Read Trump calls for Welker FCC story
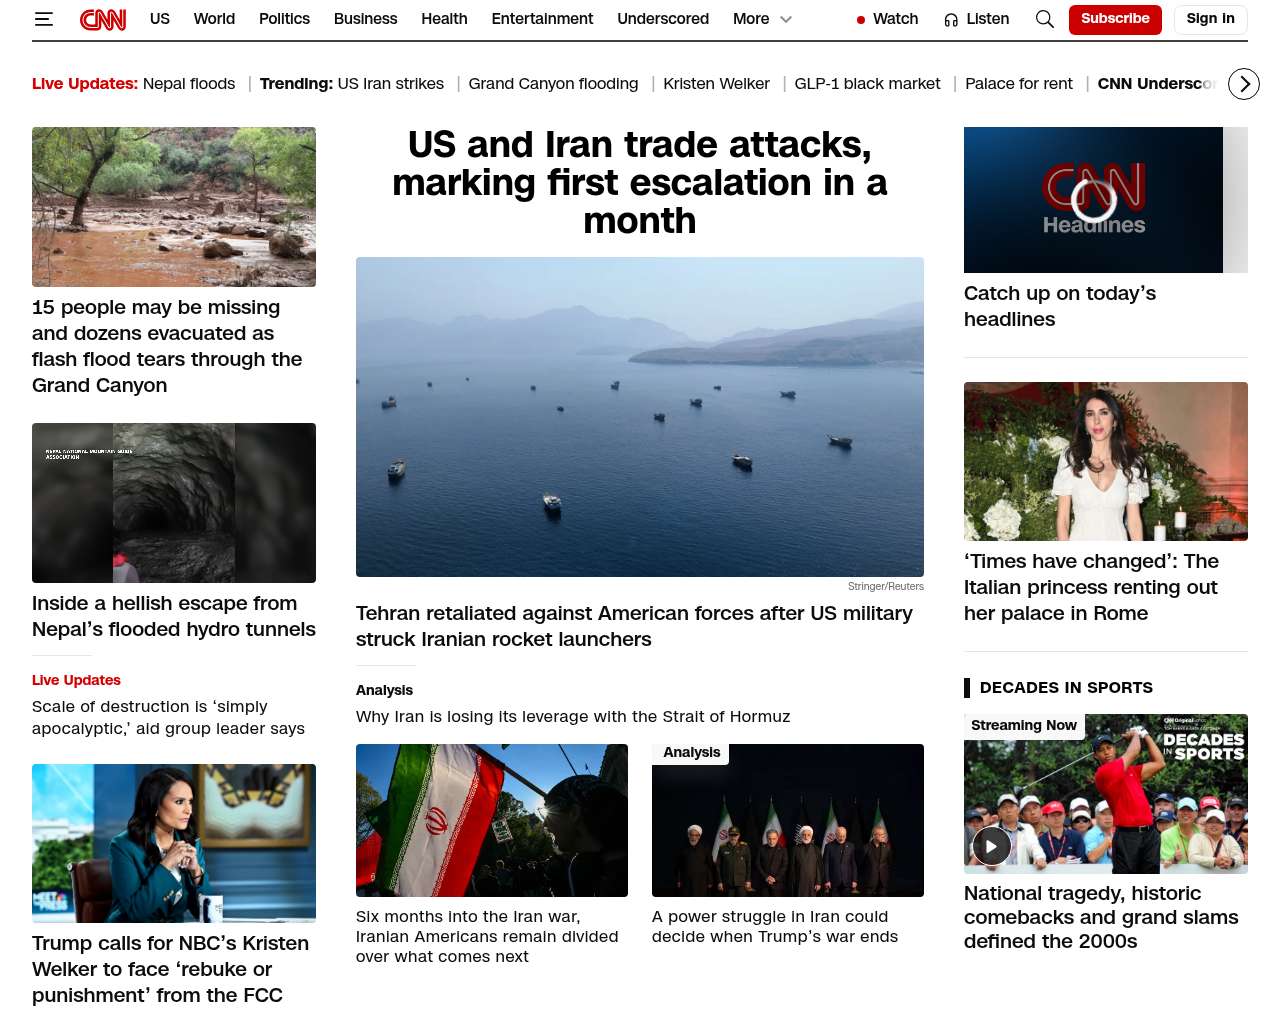The width and height of the screenshot is (1280, 1024). tap(170, 969)
